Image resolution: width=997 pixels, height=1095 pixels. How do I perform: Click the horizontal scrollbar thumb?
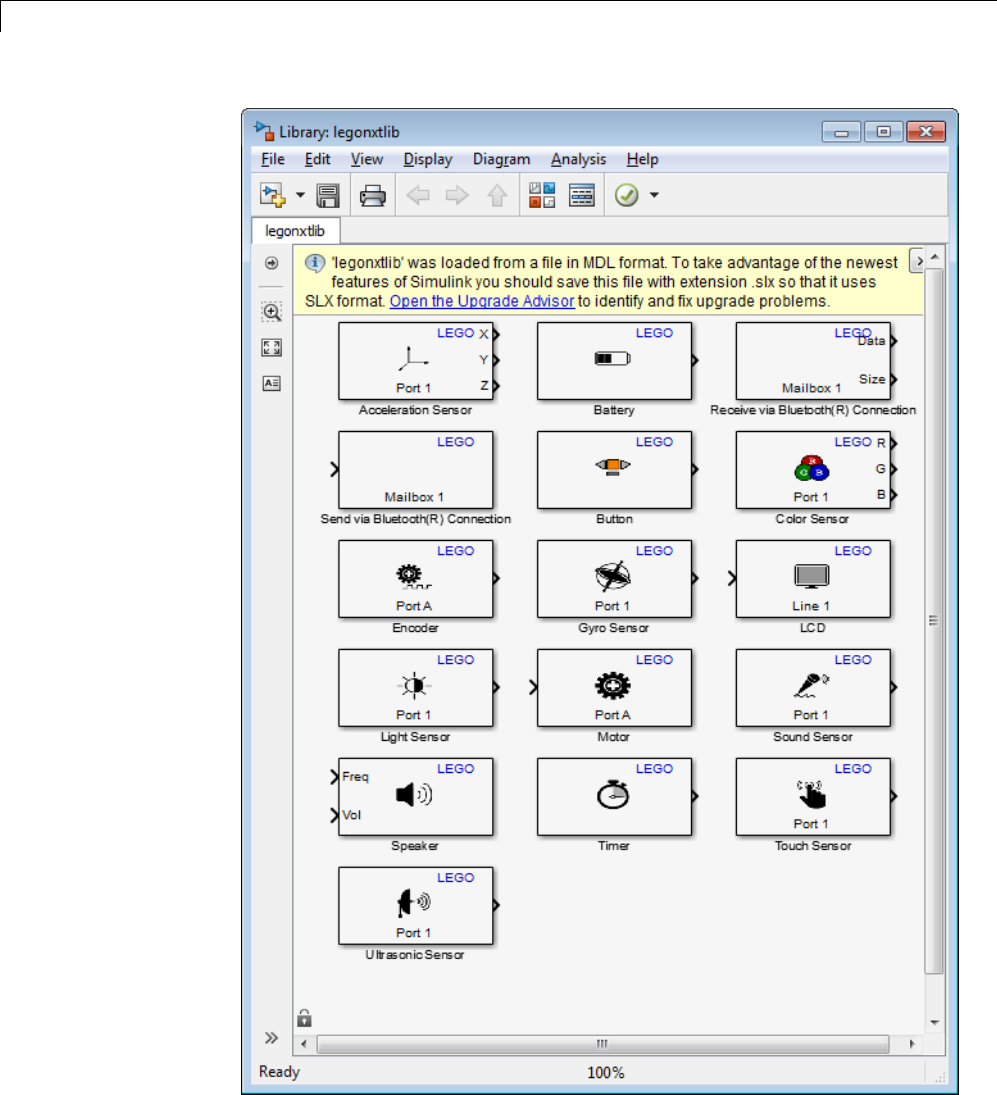pos(603,1044)
